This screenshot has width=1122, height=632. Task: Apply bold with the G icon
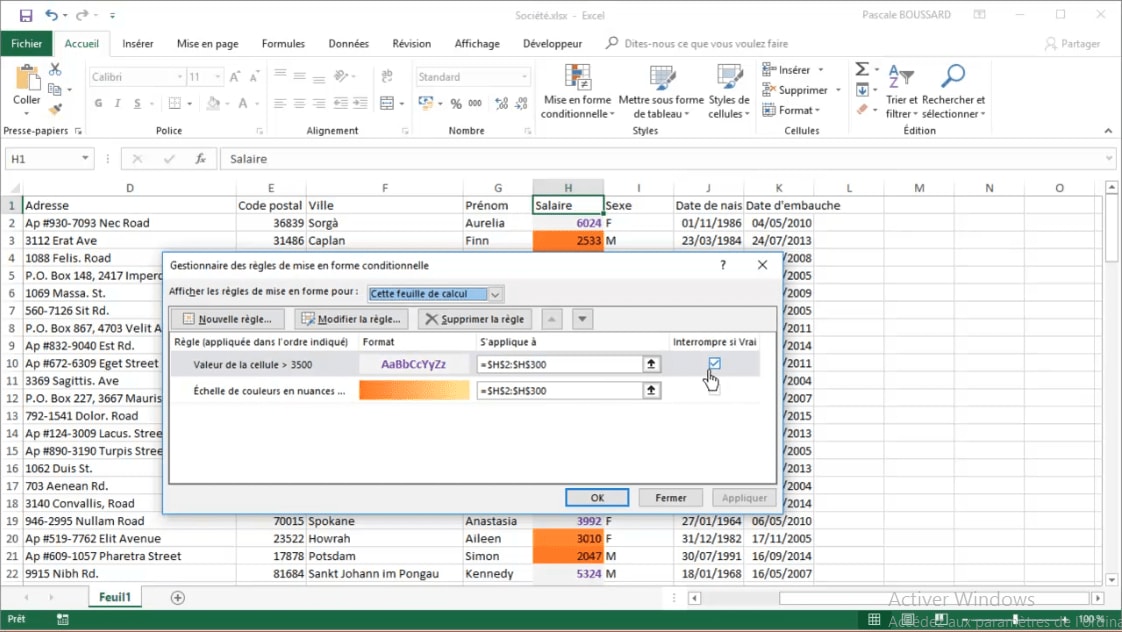pos(97,103)
